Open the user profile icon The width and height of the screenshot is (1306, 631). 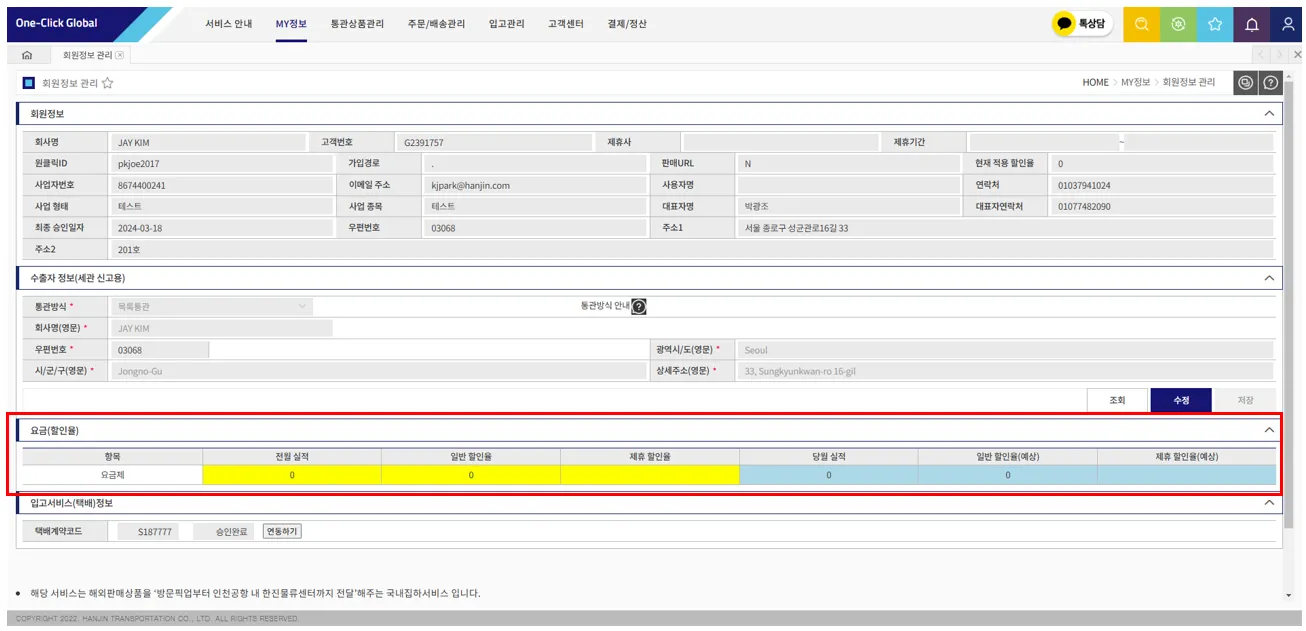1288,24
